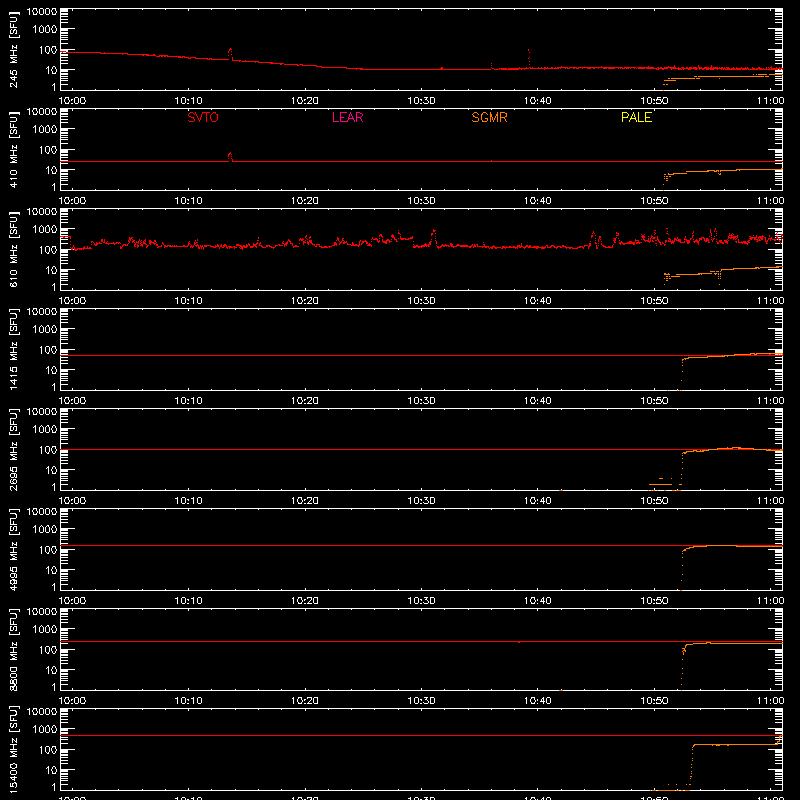
Task: Click the 10000 y-axis label of the 245 MHz plot
Action: click(42, 12)
